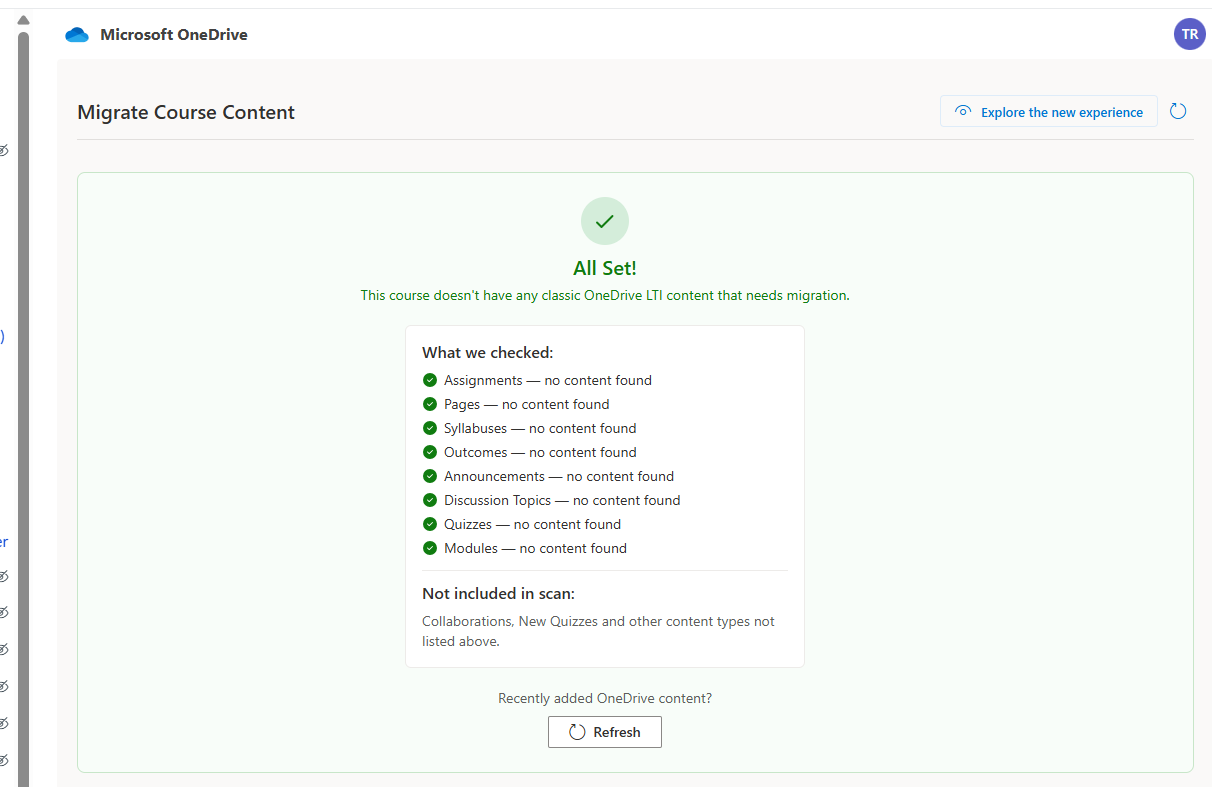Click 'Modules — no content found' text
Screen dimensions: 1212x787
[x=536, y=548]
